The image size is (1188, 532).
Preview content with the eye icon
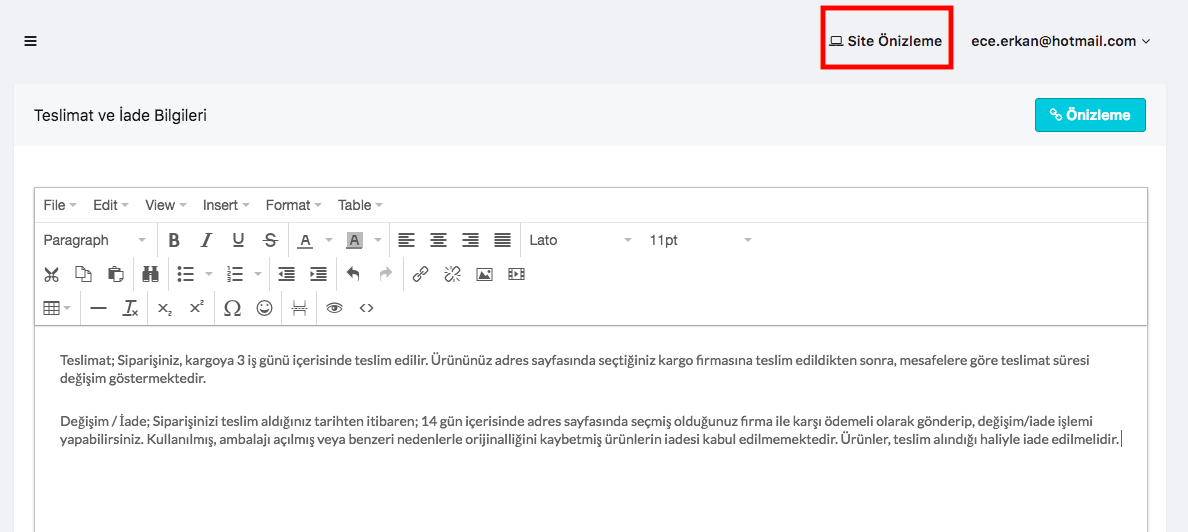coord(334,308)
